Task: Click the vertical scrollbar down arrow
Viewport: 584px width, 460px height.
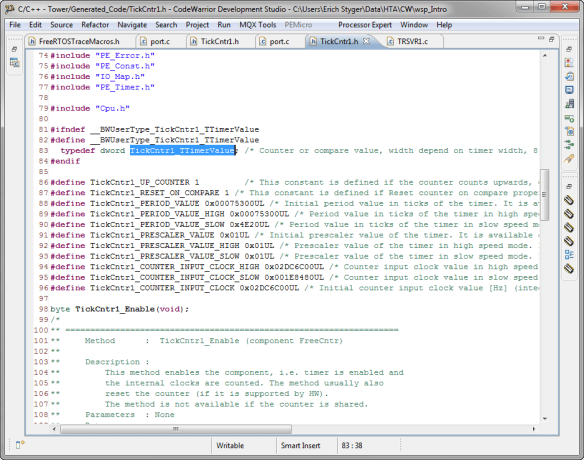Action: tap(545, 419)
